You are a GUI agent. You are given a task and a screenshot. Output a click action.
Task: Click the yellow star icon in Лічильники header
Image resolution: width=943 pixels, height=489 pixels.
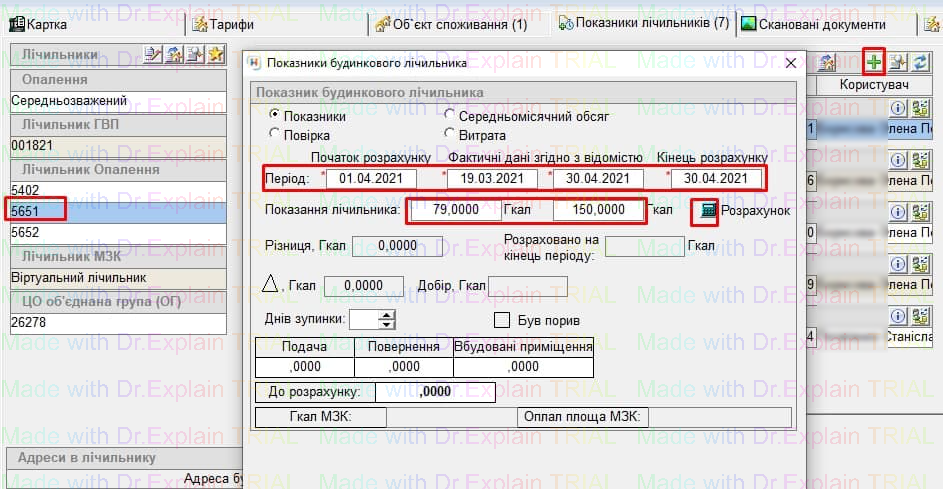tap(215, 54)
